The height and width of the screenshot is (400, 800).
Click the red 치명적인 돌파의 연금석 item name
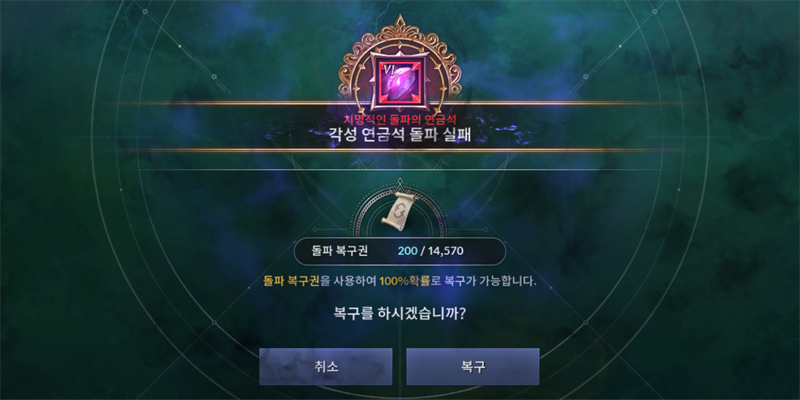click(x=400, y=120)
